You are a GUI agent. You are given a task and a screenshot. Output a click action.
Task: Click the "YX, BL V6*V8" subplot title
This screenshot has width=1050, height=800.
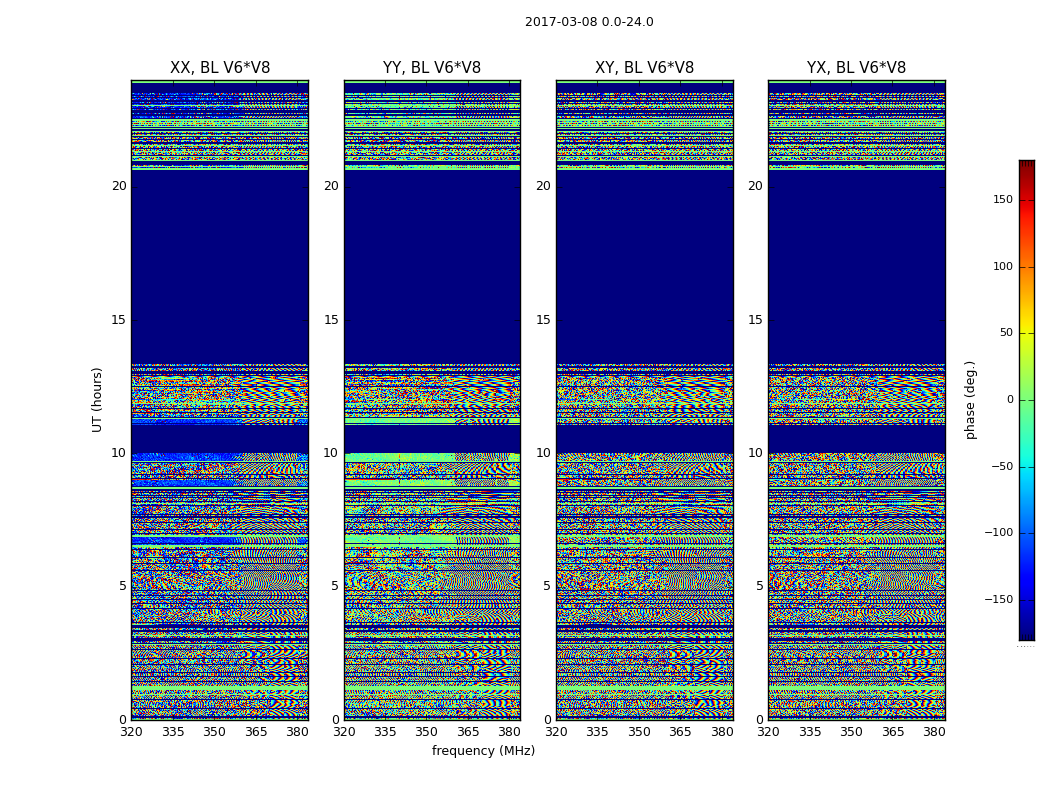[x=856, y=68]
